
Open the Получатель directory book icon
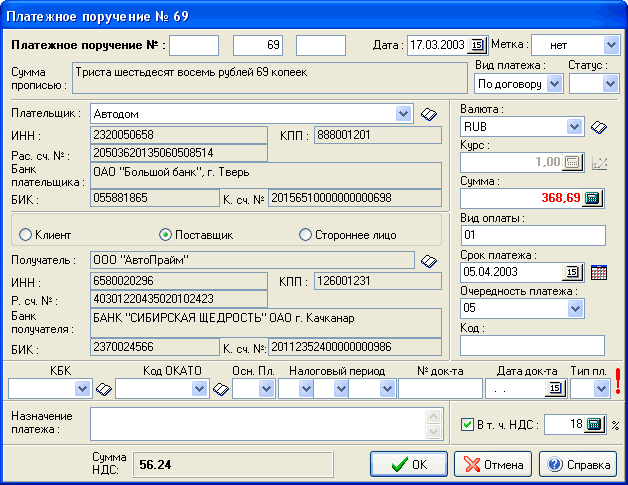pos(429,261)
